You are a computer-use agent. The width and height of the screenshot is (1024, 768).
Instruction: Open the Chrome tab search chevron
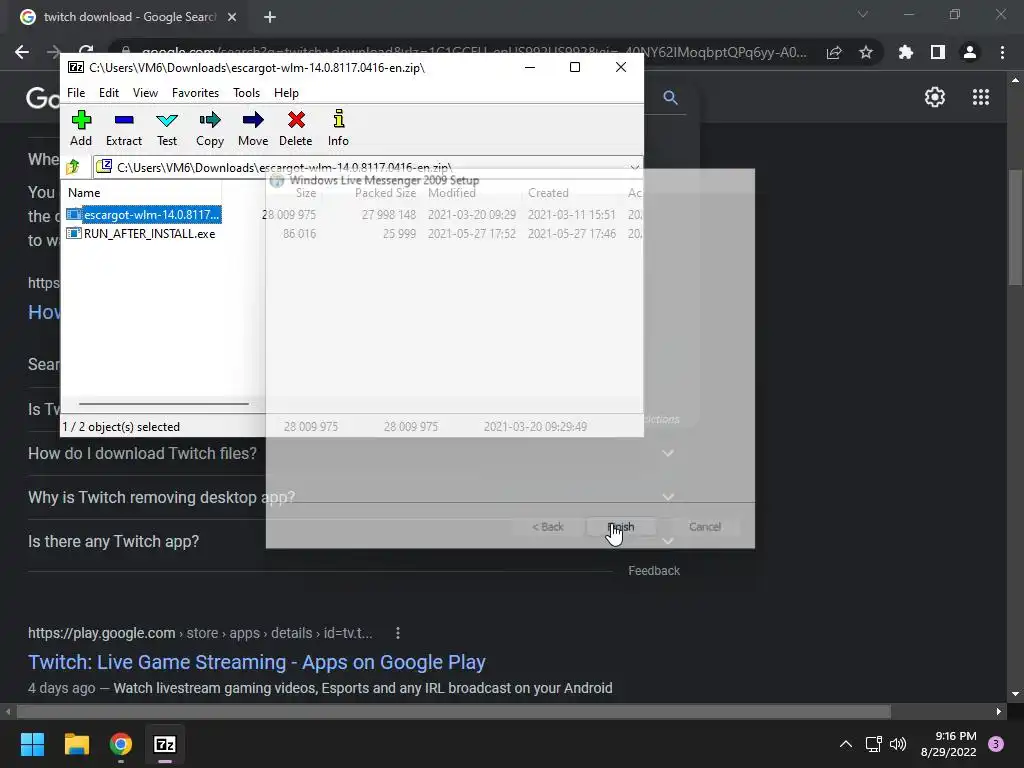(x=863, y=14)
